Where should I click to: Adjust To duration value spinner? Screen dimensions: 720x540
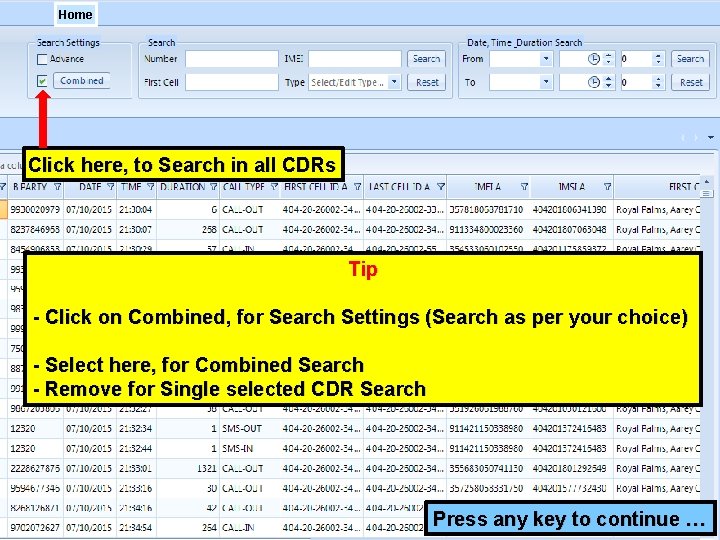658,83
